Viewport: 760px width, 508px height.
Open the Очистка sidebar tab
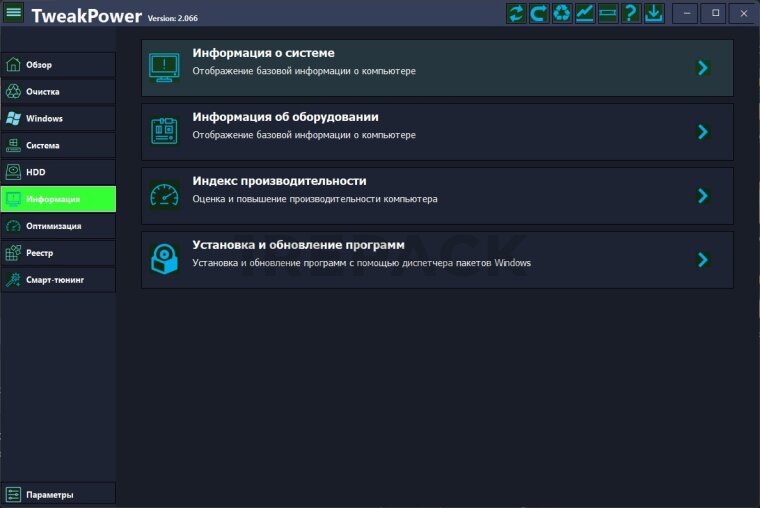point(58,92)
